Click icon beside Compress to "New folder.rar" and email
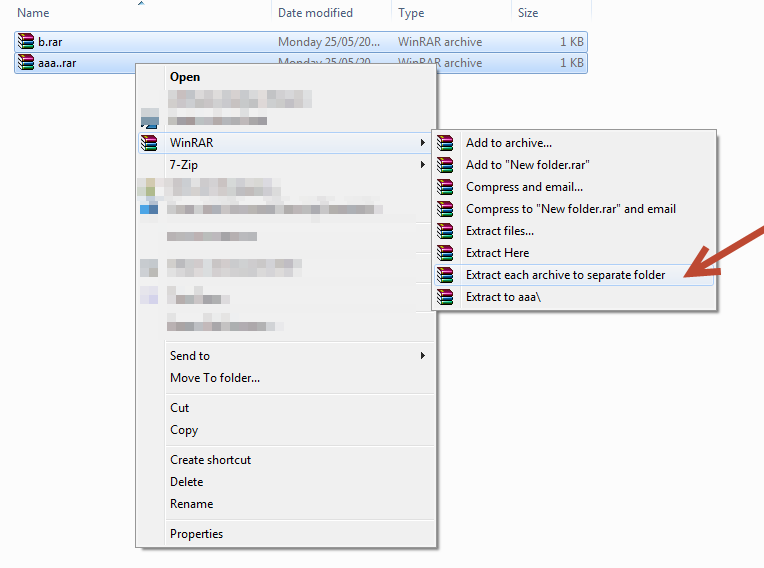This screenshot has width=764, height=568. [x=445, y=208]
